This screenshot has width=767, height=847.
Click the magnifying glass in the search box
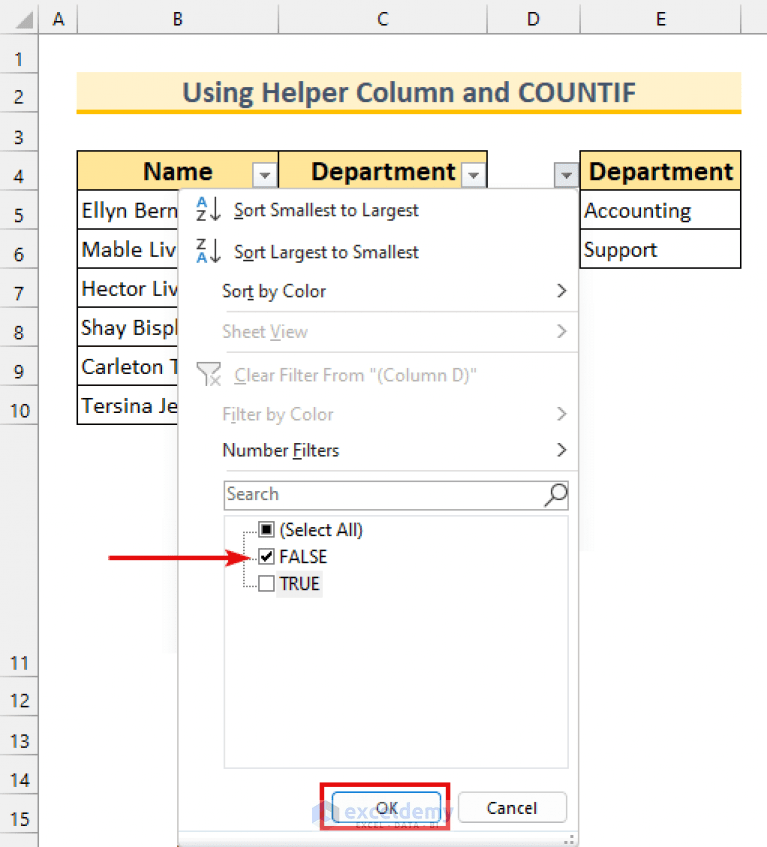point(554,494)
